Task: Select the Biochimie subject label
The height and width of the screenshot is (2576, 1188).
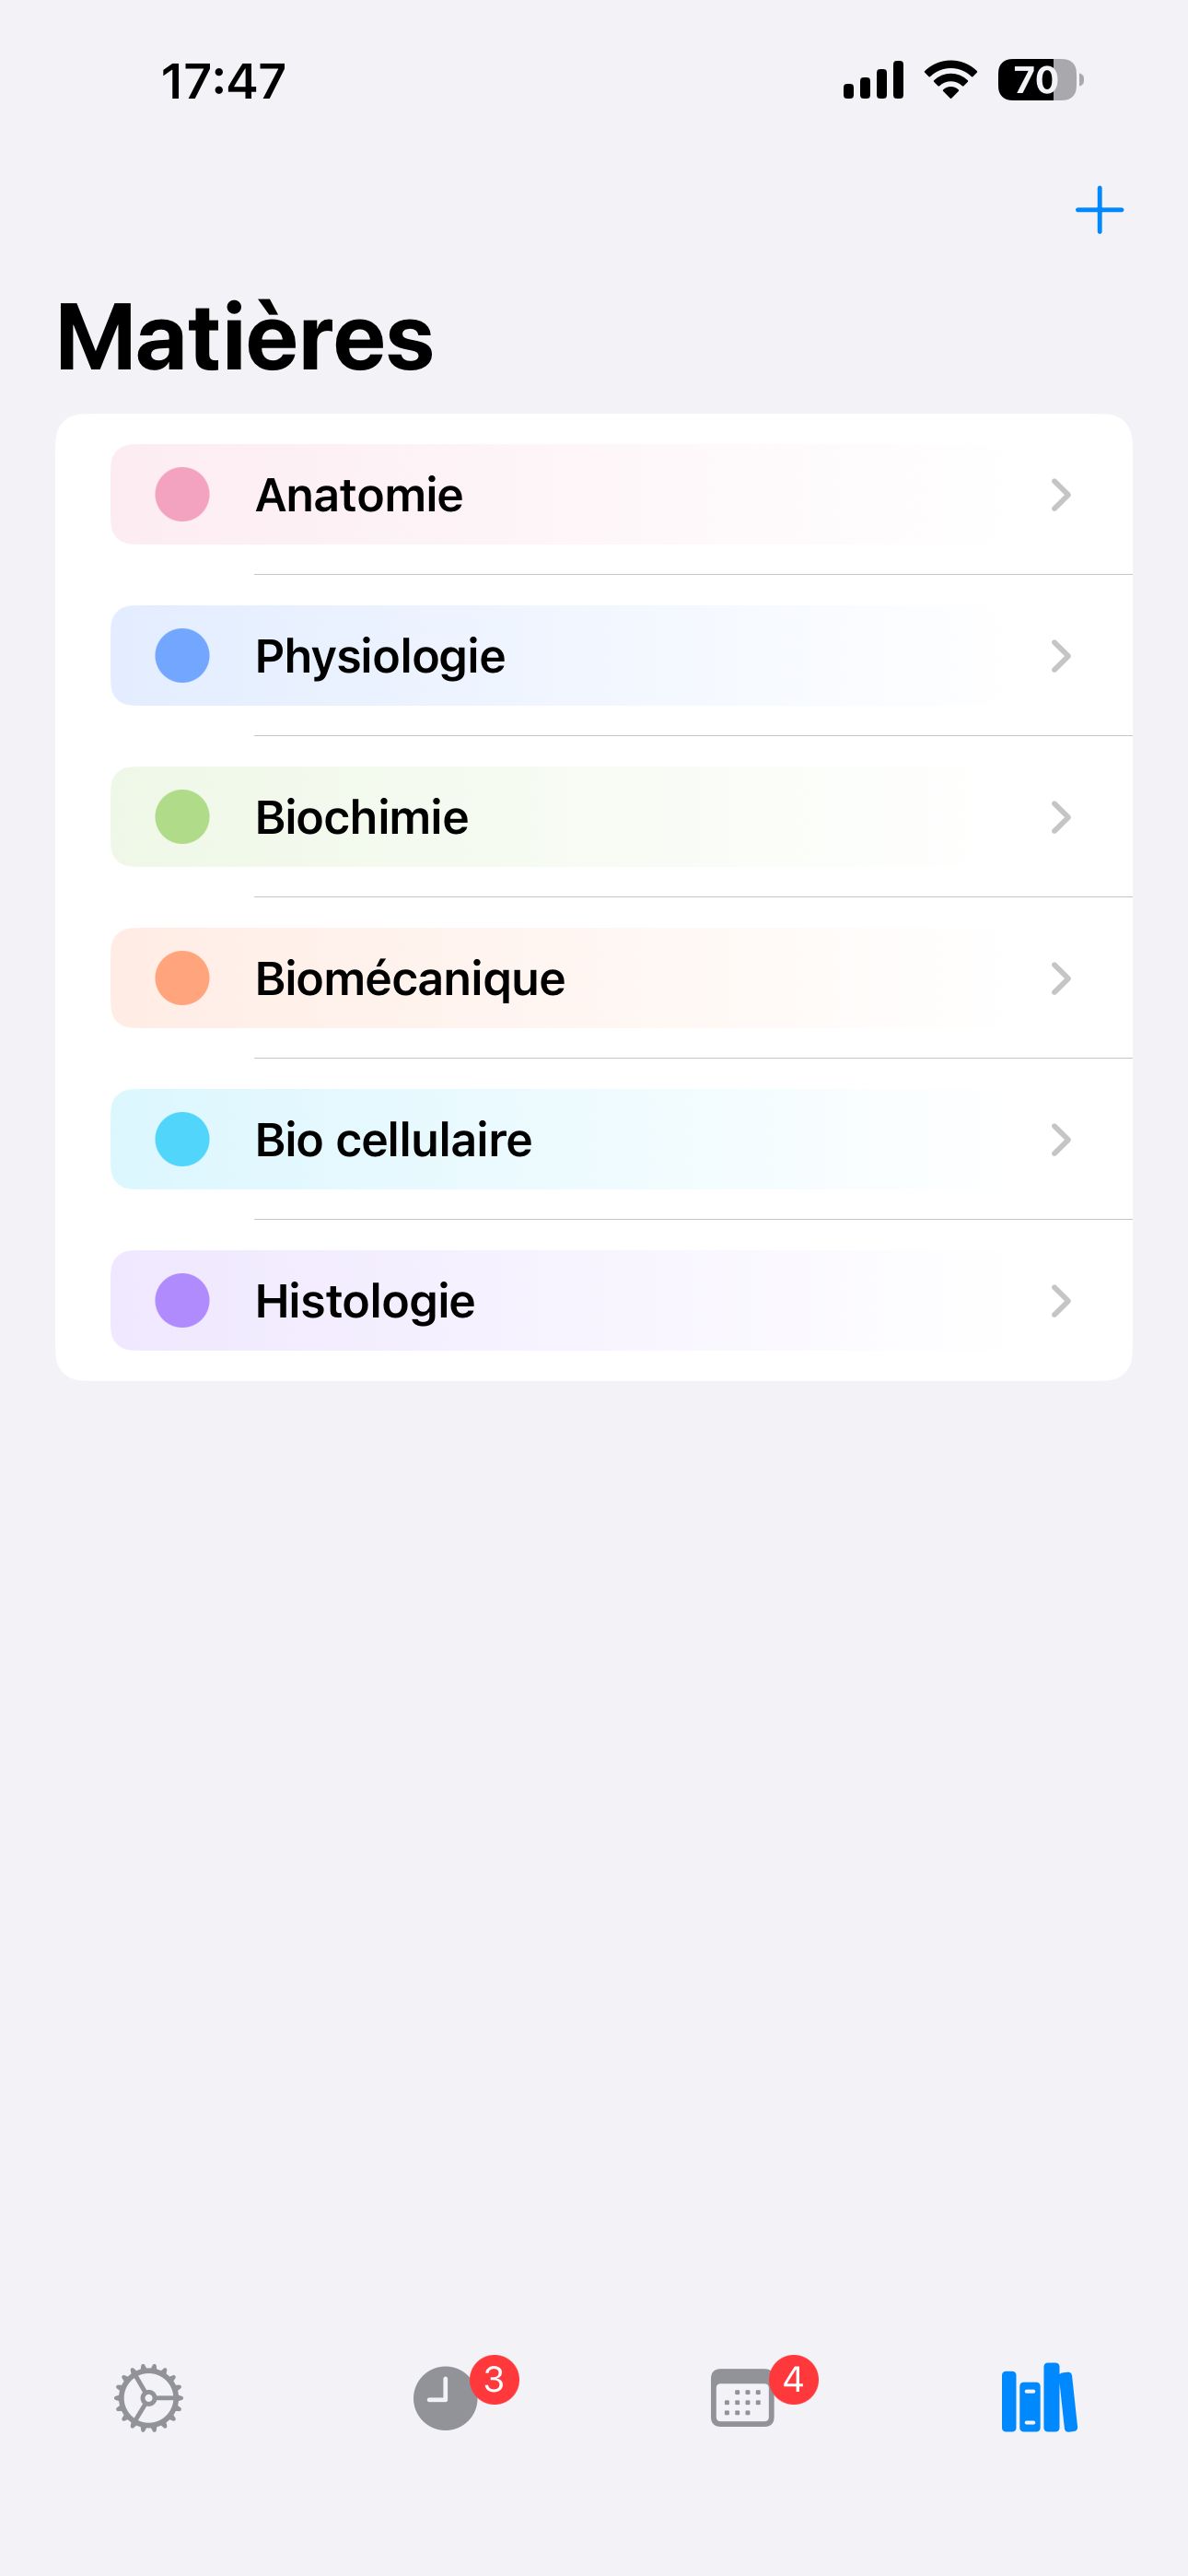Action: (362, 817)
